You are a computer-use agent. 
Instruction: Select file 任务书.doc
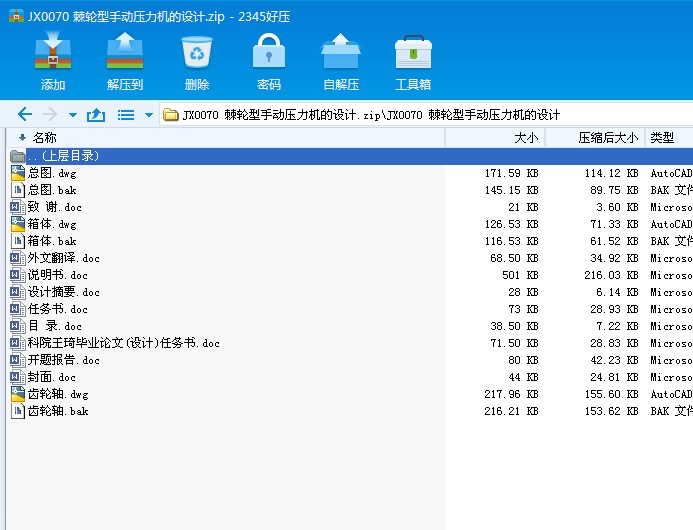point(58,309)
